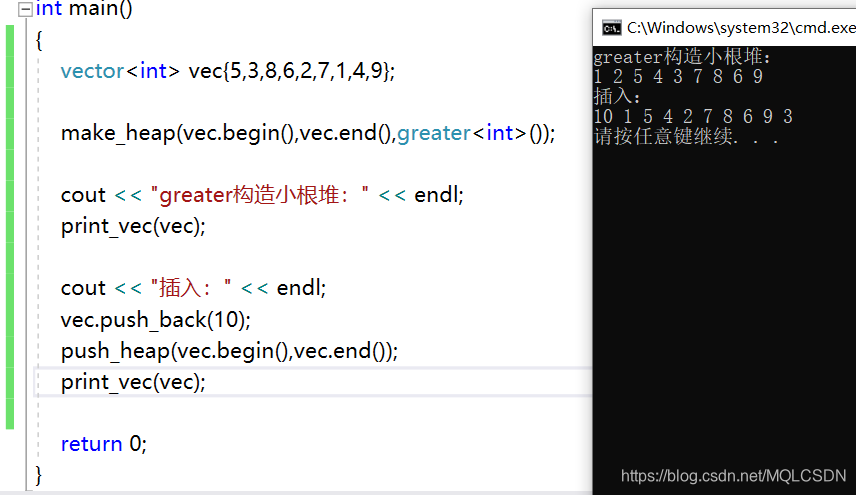856x495 pixels.
Task: Click the cout '插入：' line
Action: [x=193, y=288]
